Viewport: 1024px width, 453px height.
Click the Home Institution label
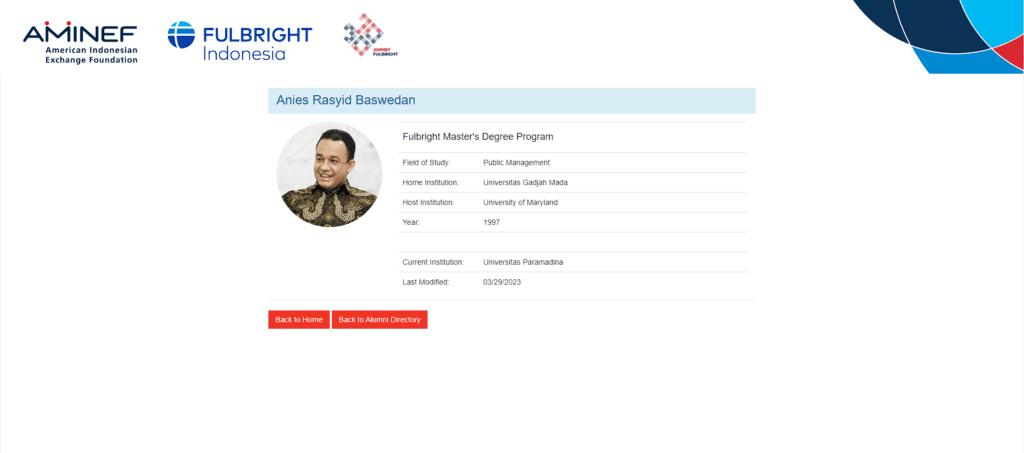[430, 182]
